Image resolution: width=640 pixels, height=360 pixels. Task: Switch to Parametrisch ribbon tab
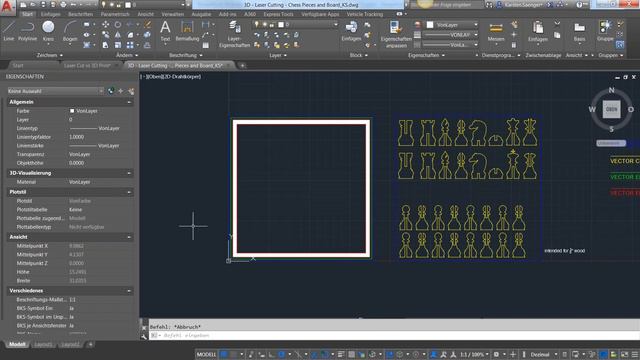point(115,14)
